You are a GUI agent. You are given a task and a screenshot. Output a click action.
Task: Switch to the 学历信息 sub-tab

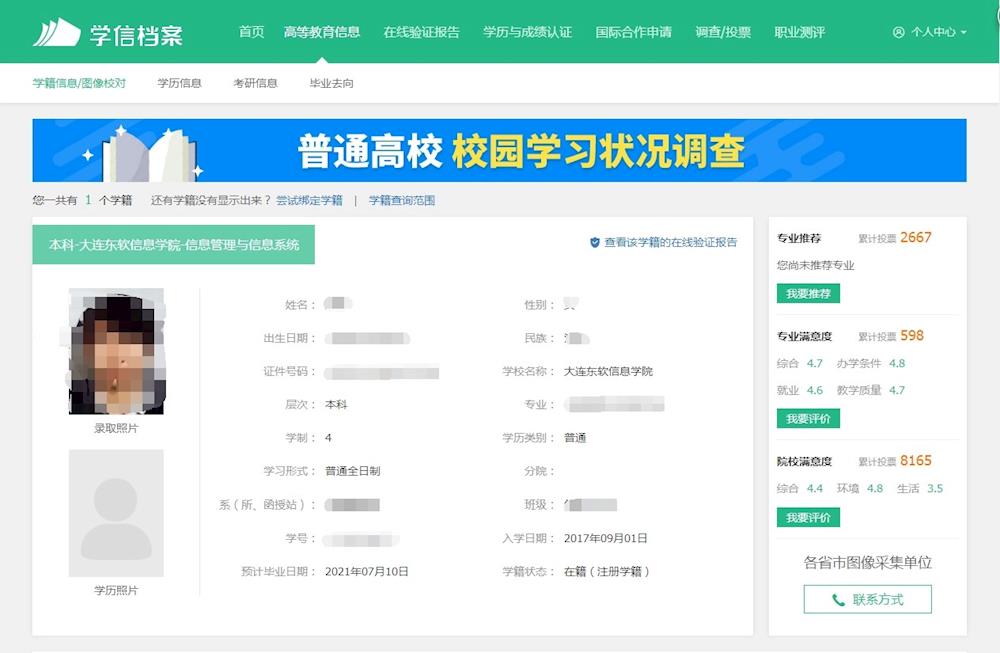[179, 83]
